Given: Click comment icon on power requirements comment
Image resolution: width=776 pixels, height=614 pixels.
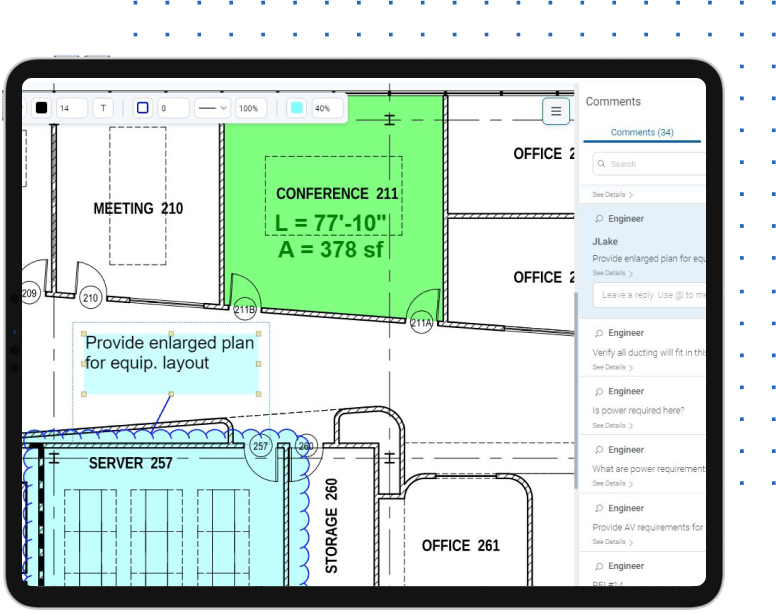Looking at the screenshot, I should tap(599, 450).
